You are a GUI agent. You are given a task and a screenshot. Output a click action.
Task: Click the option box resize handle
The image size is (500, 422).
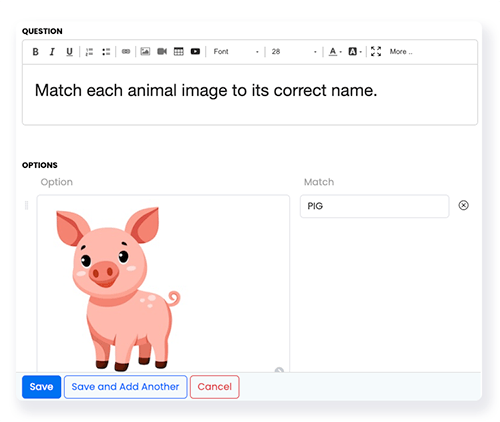[279, 370]
